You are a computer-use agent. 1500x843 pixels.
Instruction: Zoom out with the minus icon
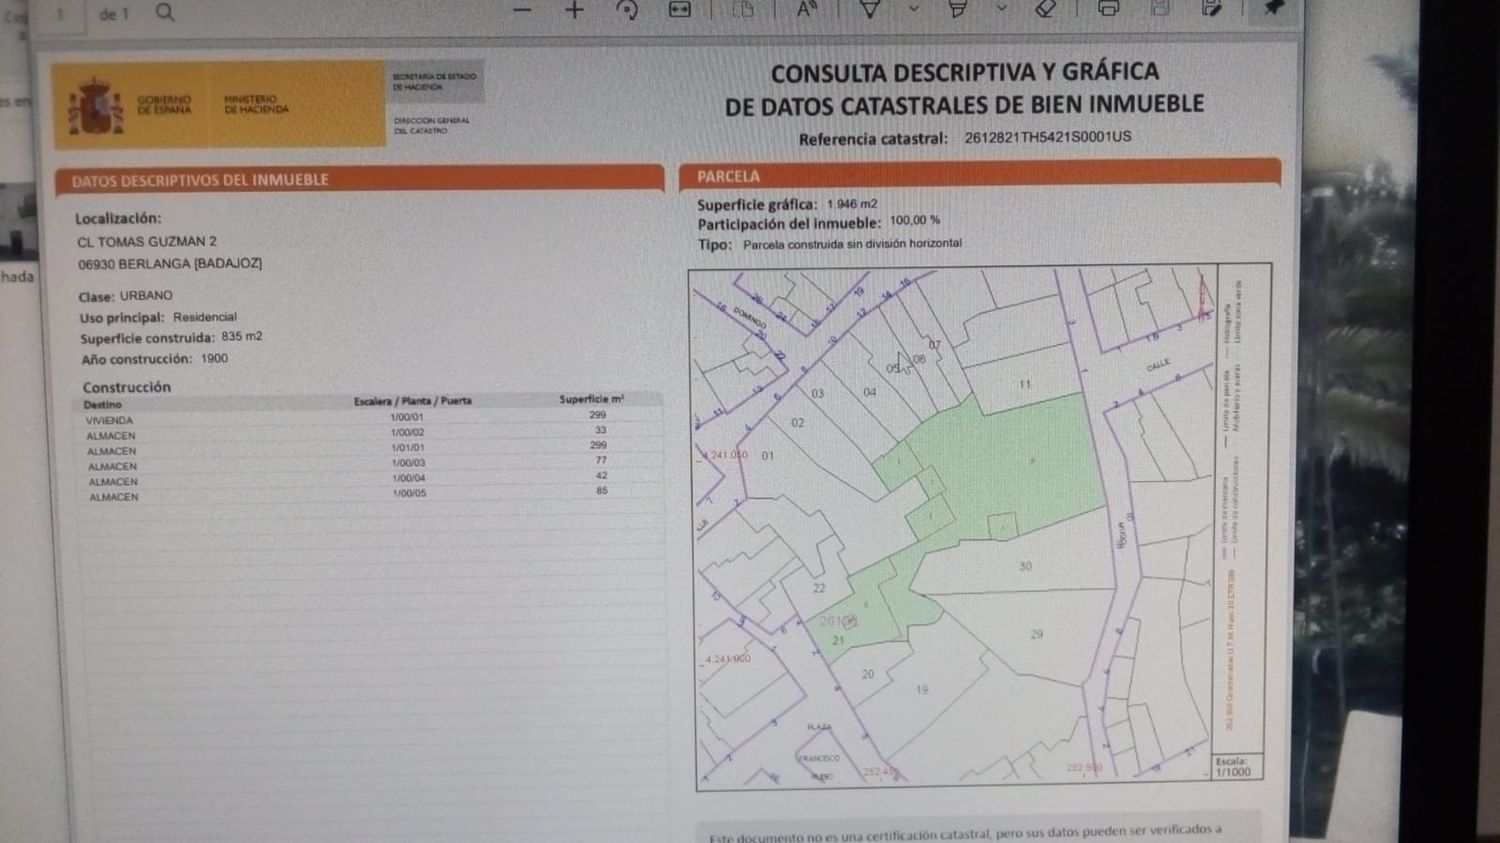coord(522,11)
